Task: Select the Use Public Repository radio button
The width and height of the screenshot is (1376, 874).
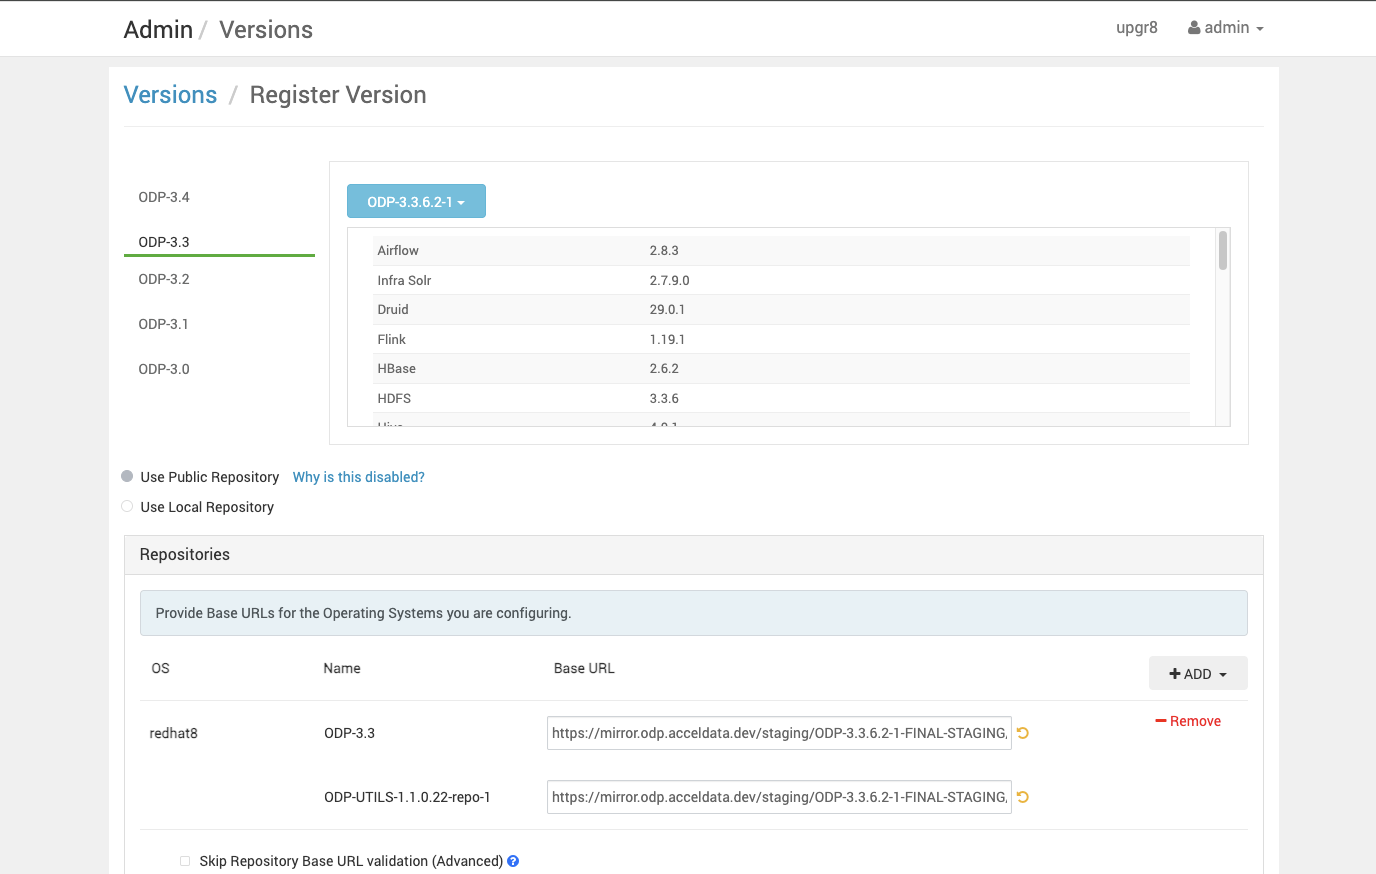Action: [x=127, y=476]
